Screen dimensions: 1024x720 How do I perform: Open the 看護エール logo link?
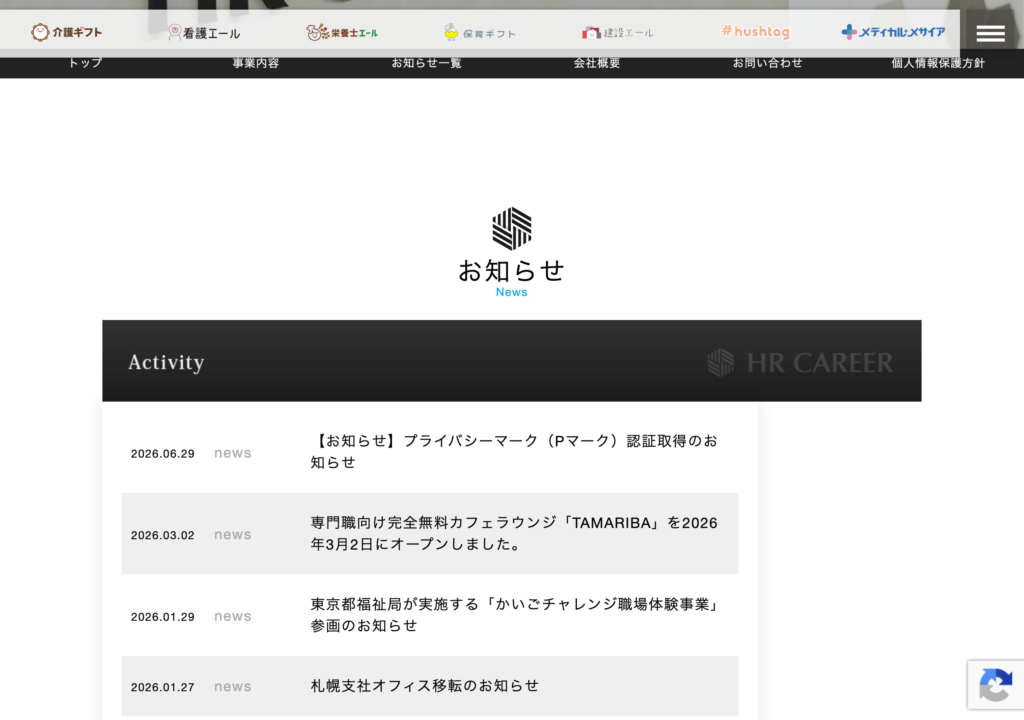pyautogui.click(x=204, y=32)
